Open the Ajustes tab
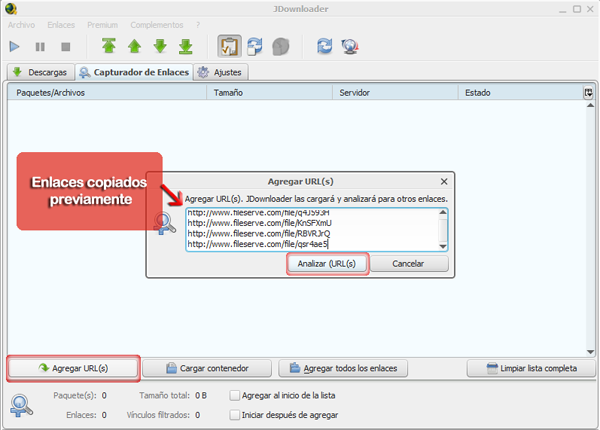The height and width of the screenshot is (430, 600). 220,72
